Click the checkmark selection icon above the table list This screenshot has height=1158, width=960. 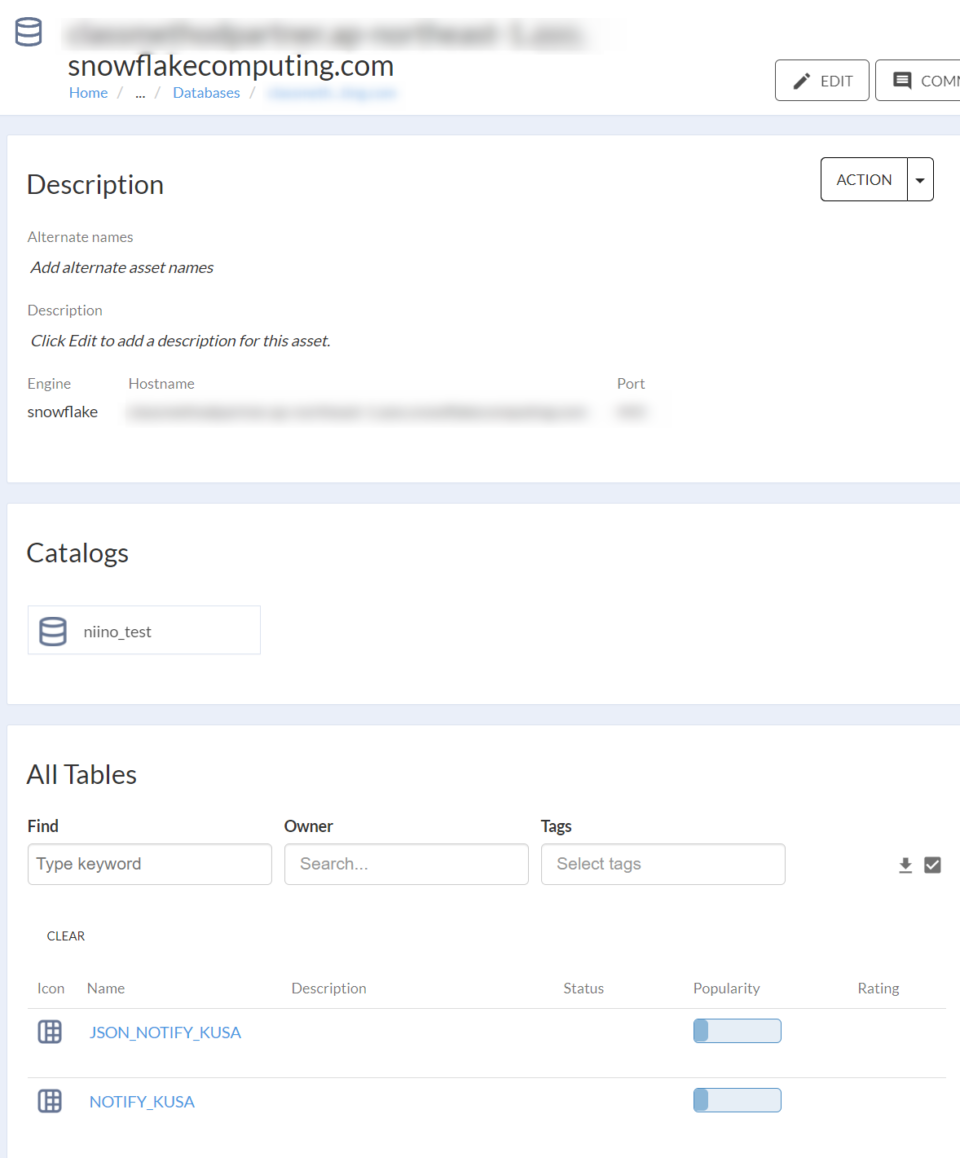(x=932, y=864)
